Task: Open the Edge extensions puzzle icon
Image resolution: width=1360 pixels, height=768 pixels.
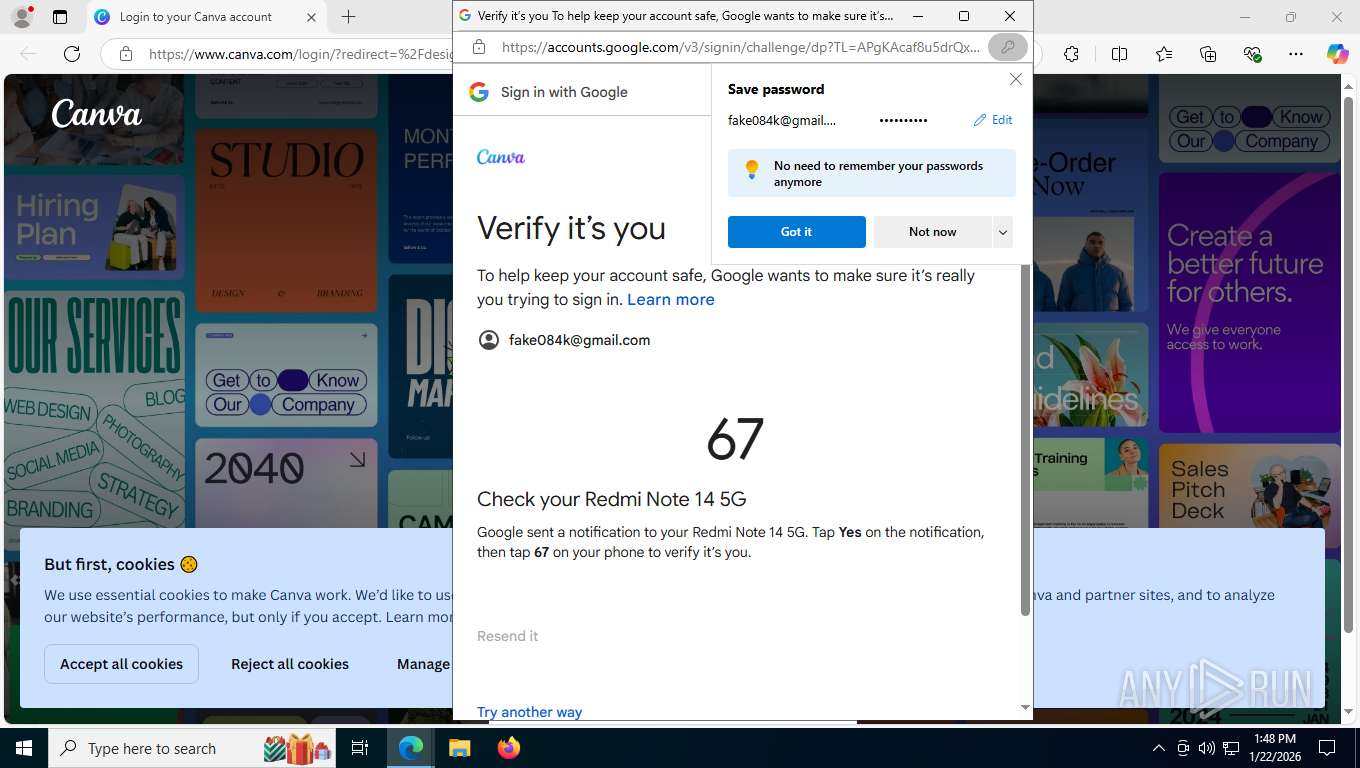Action: (x=1071, y=54)
